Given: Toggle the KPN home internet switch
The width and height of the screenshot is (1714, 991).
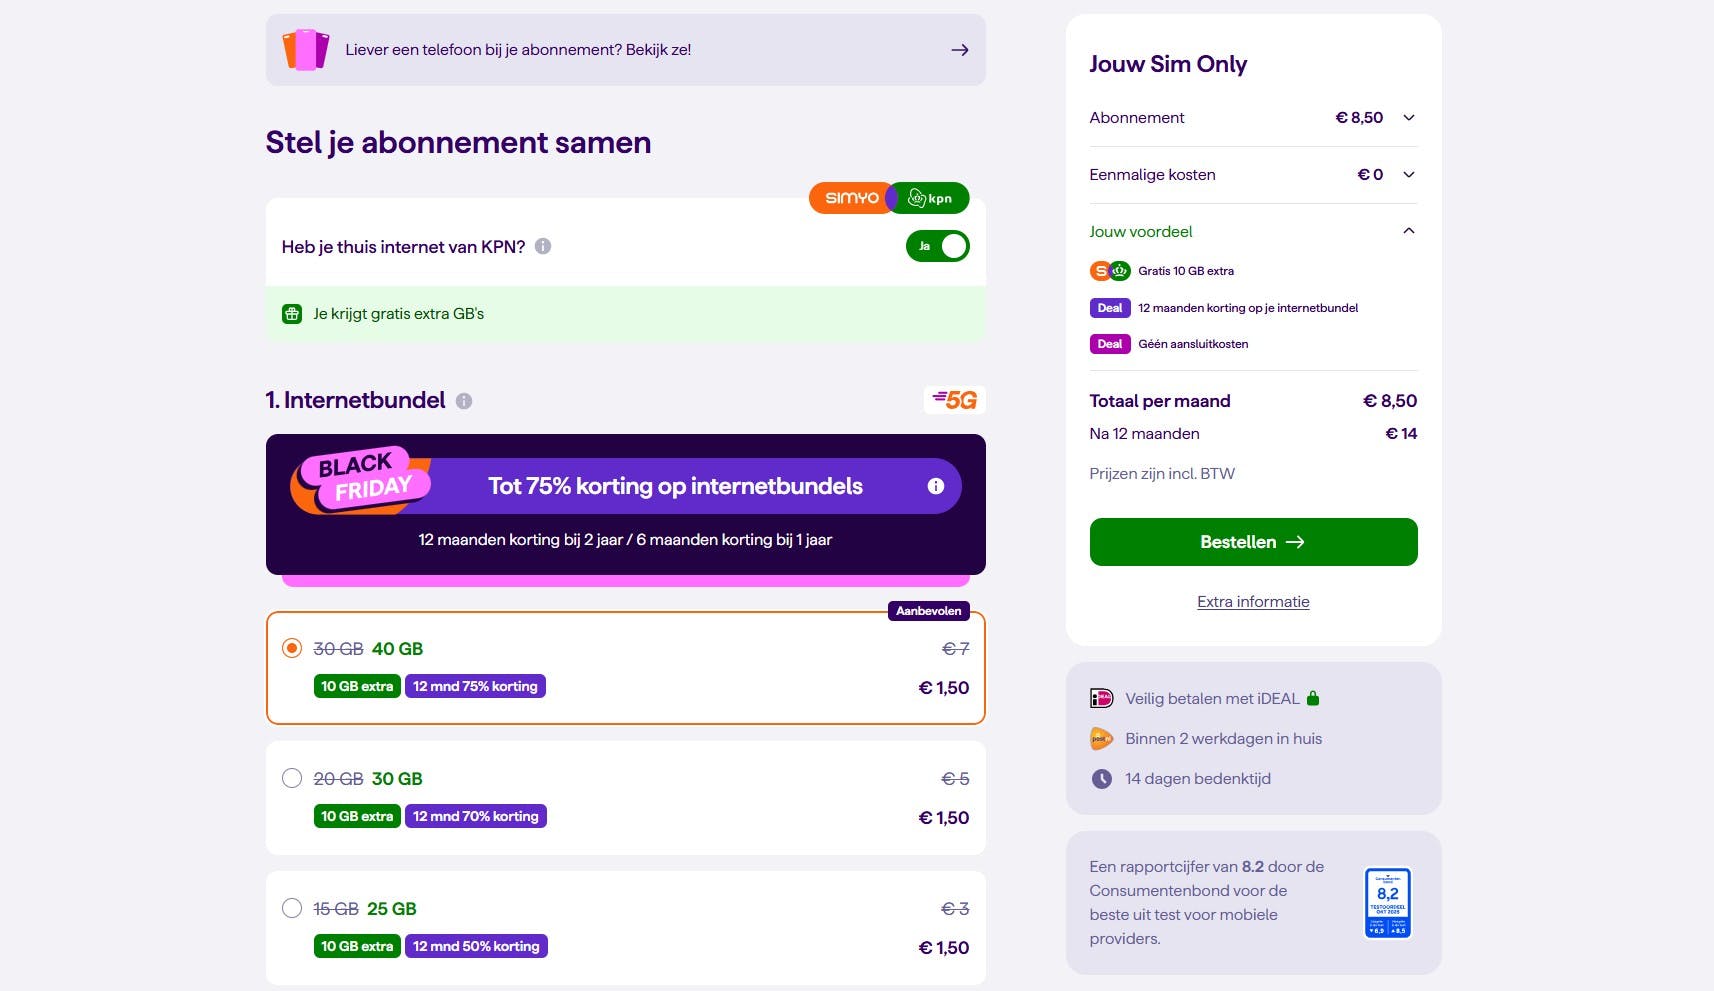Looking at the screenshot, I should coord(937,246).
